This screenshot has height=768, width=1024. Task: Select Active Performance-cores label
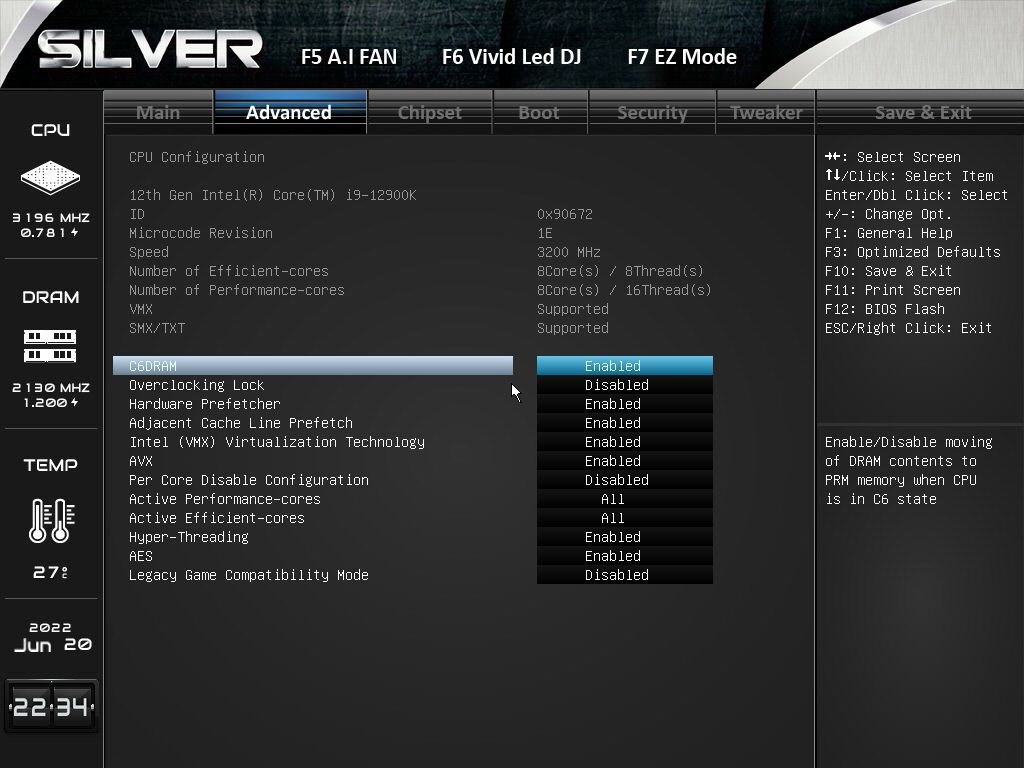(x=225, y=498)
